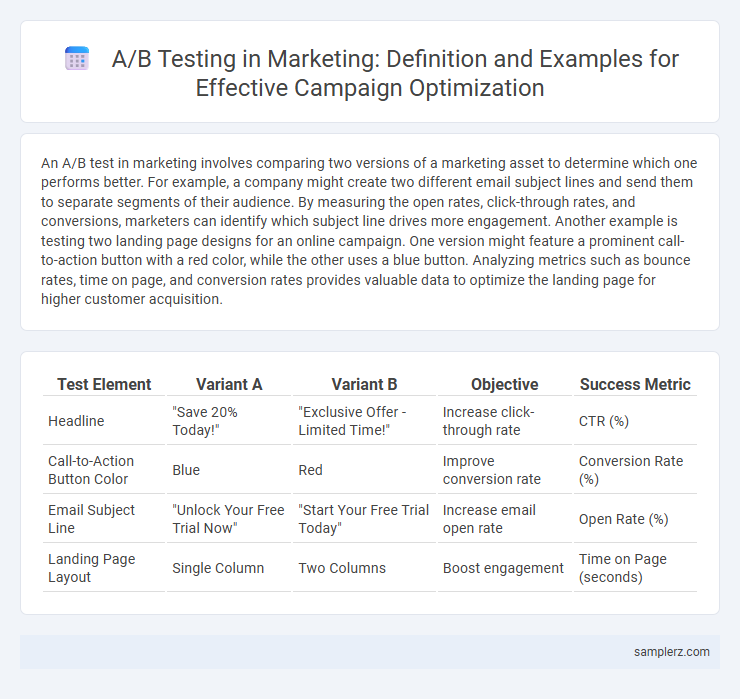Click the '"Save 20% Today!"' cell

coord(229,421)
